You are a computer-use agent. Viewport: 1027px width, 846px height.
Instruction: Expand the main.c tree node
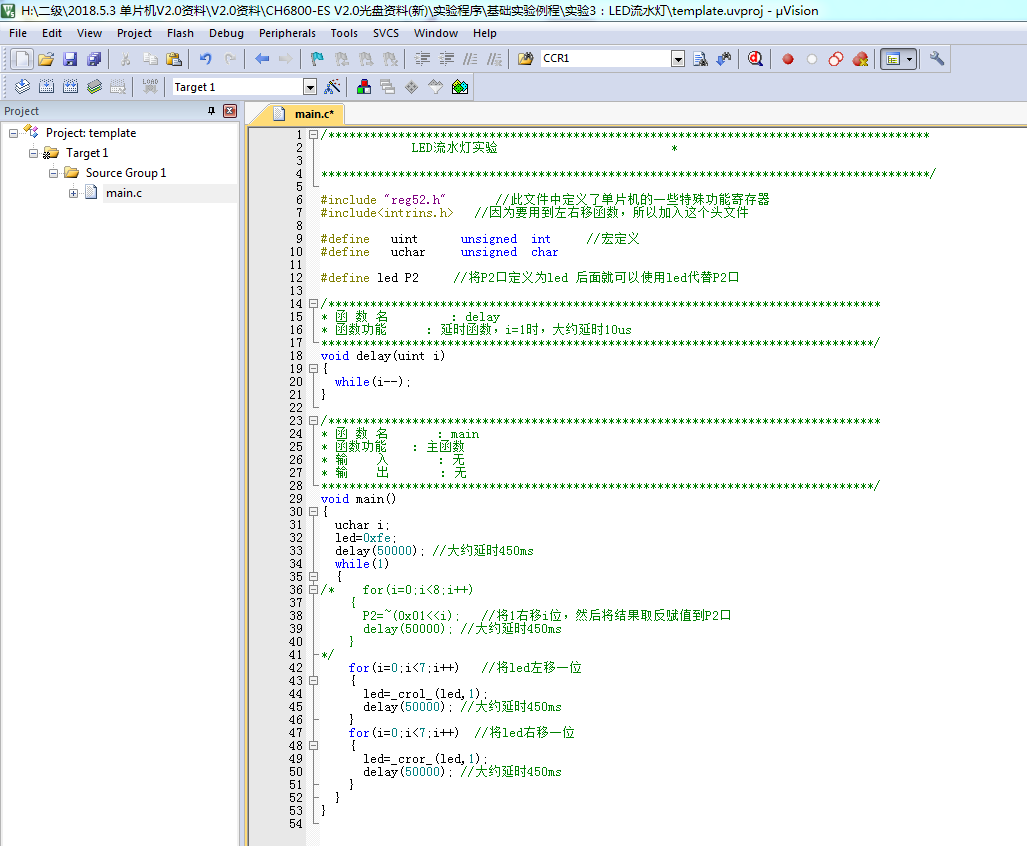[x=74, y=193]
